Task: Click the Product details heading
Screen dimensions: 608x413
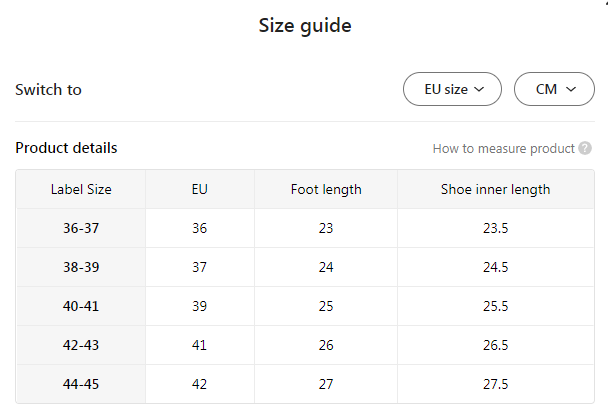Action: (66, 148)
